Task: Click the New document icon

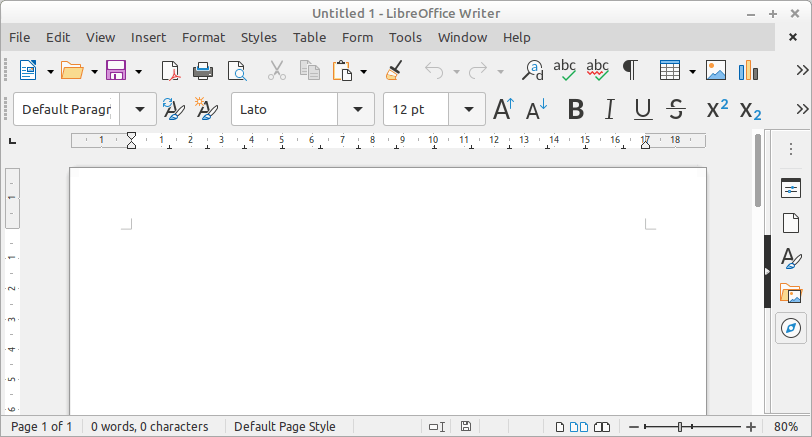Action: pyautogui.click(x=28, y=70)
